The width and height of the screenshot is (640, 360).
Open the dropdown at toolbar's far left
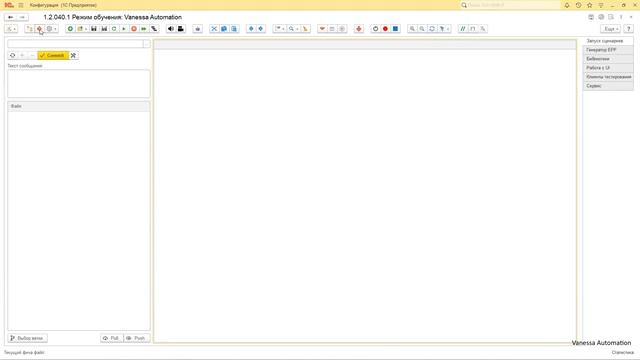coord(11,29)
